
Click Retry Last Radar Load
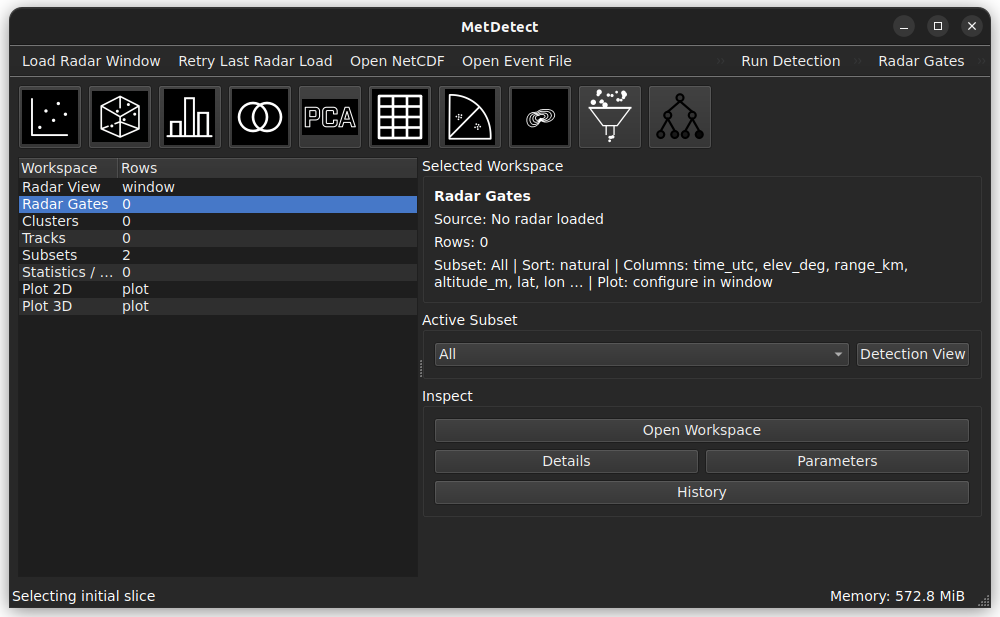[x=255, y=61]
